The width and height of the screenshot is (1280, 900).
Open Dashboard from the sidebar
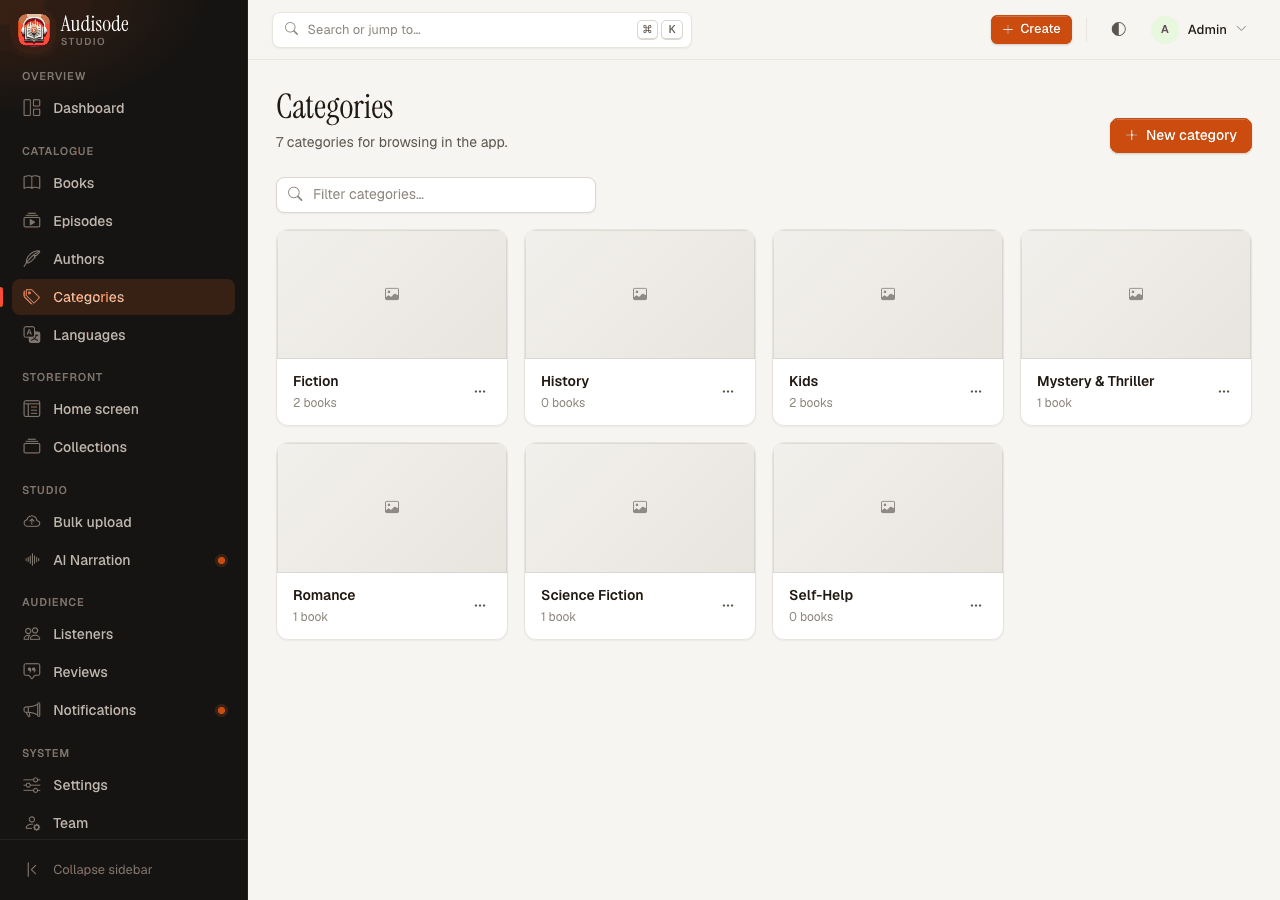point(124,108)
